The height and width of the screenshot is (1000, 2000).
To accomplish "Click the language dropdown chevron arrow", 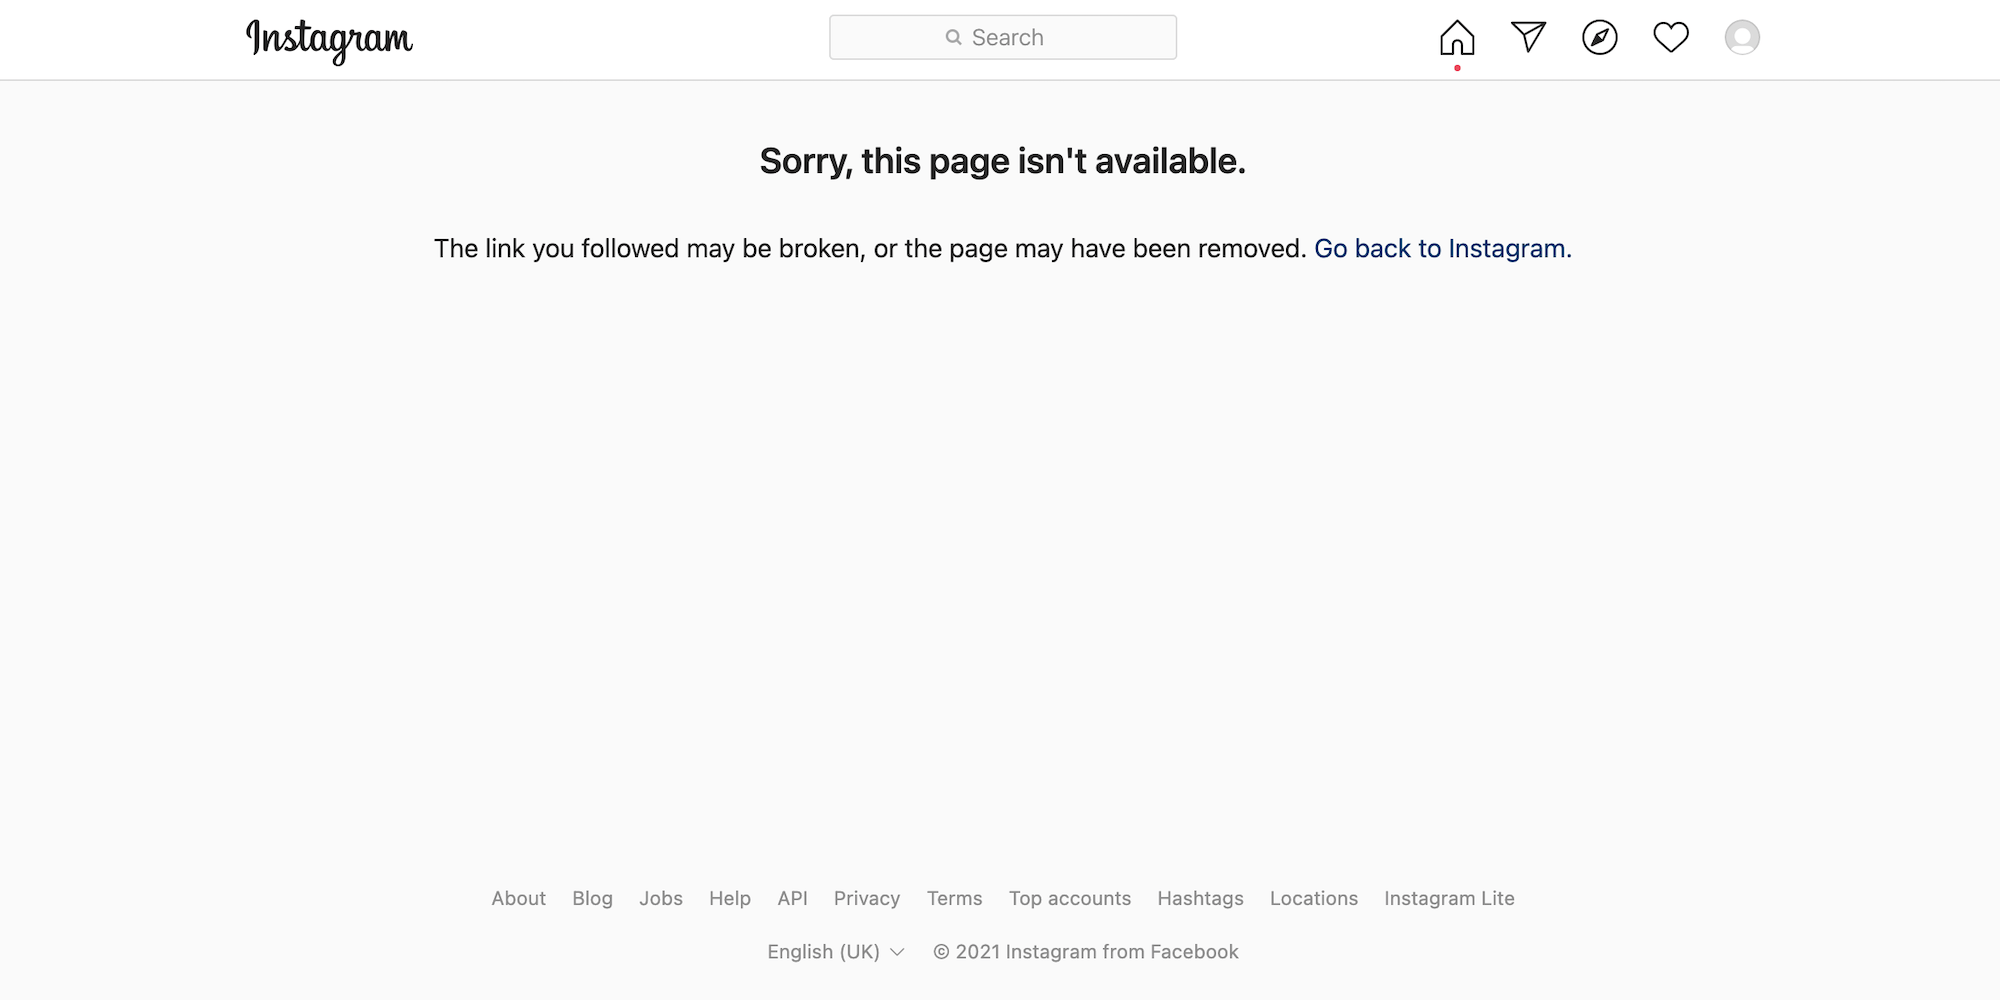I will pyautogui.click(x=897, y=952).
